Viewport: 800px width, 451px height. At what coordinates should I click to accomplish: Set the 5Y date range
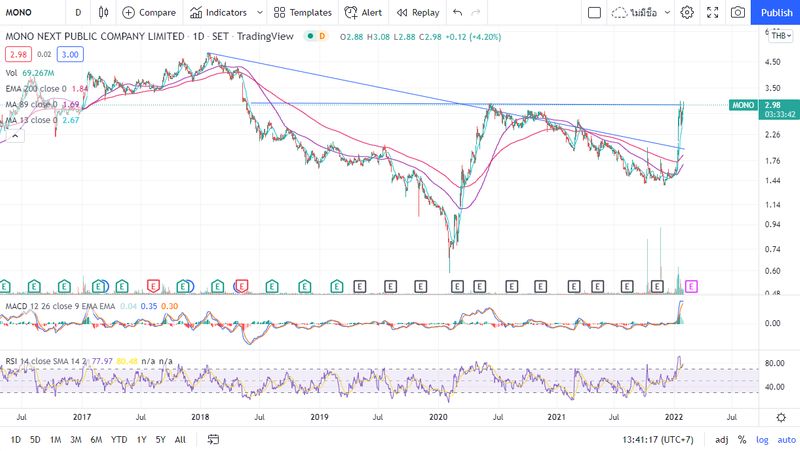[x=160, y=439]
